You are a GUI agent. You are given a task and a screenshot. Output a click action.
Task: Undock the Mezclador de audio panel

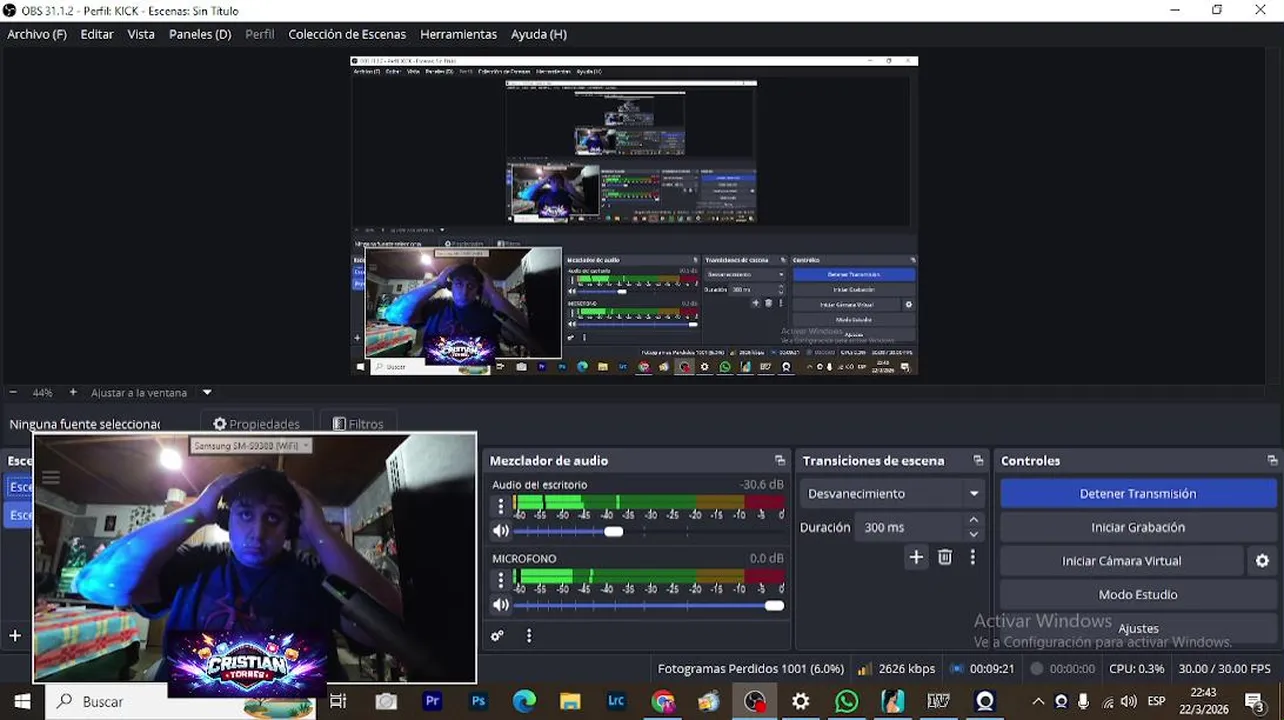tap(780, 461)
